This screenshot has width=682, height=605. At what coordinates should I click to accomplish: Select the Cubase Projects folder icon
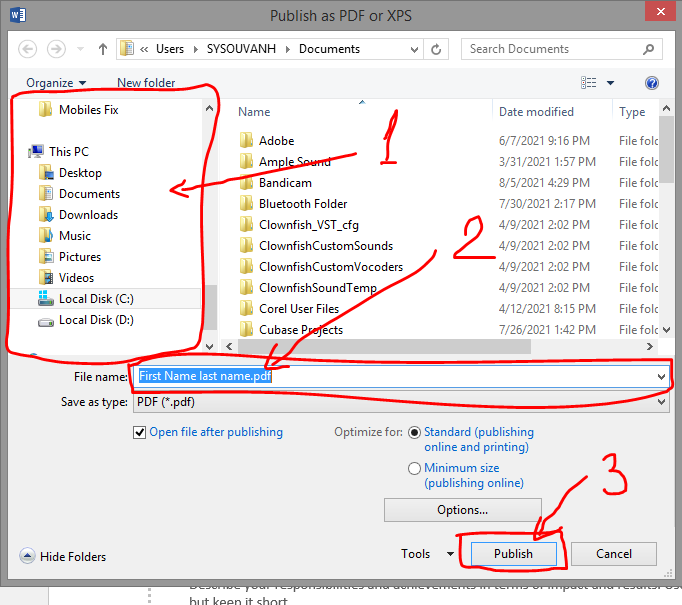click(246, 329)
